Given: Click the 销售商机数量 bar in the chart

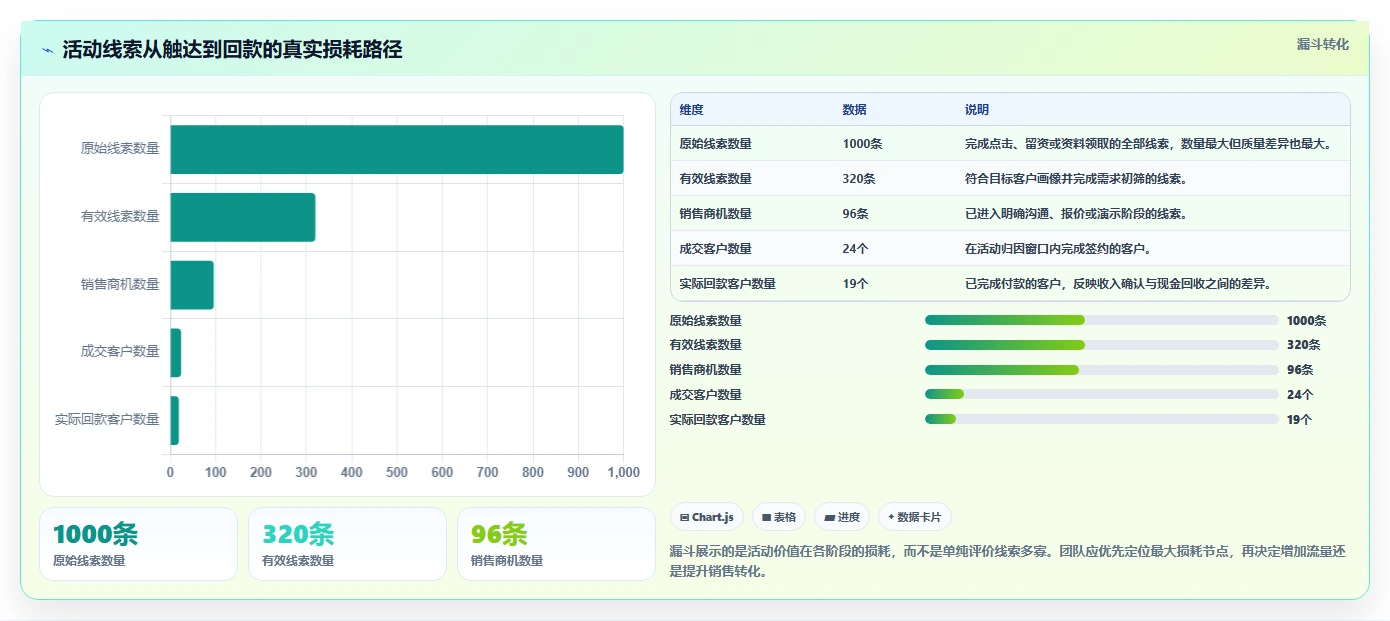Looking at the screenshot, I should click(x=192, y=285).
